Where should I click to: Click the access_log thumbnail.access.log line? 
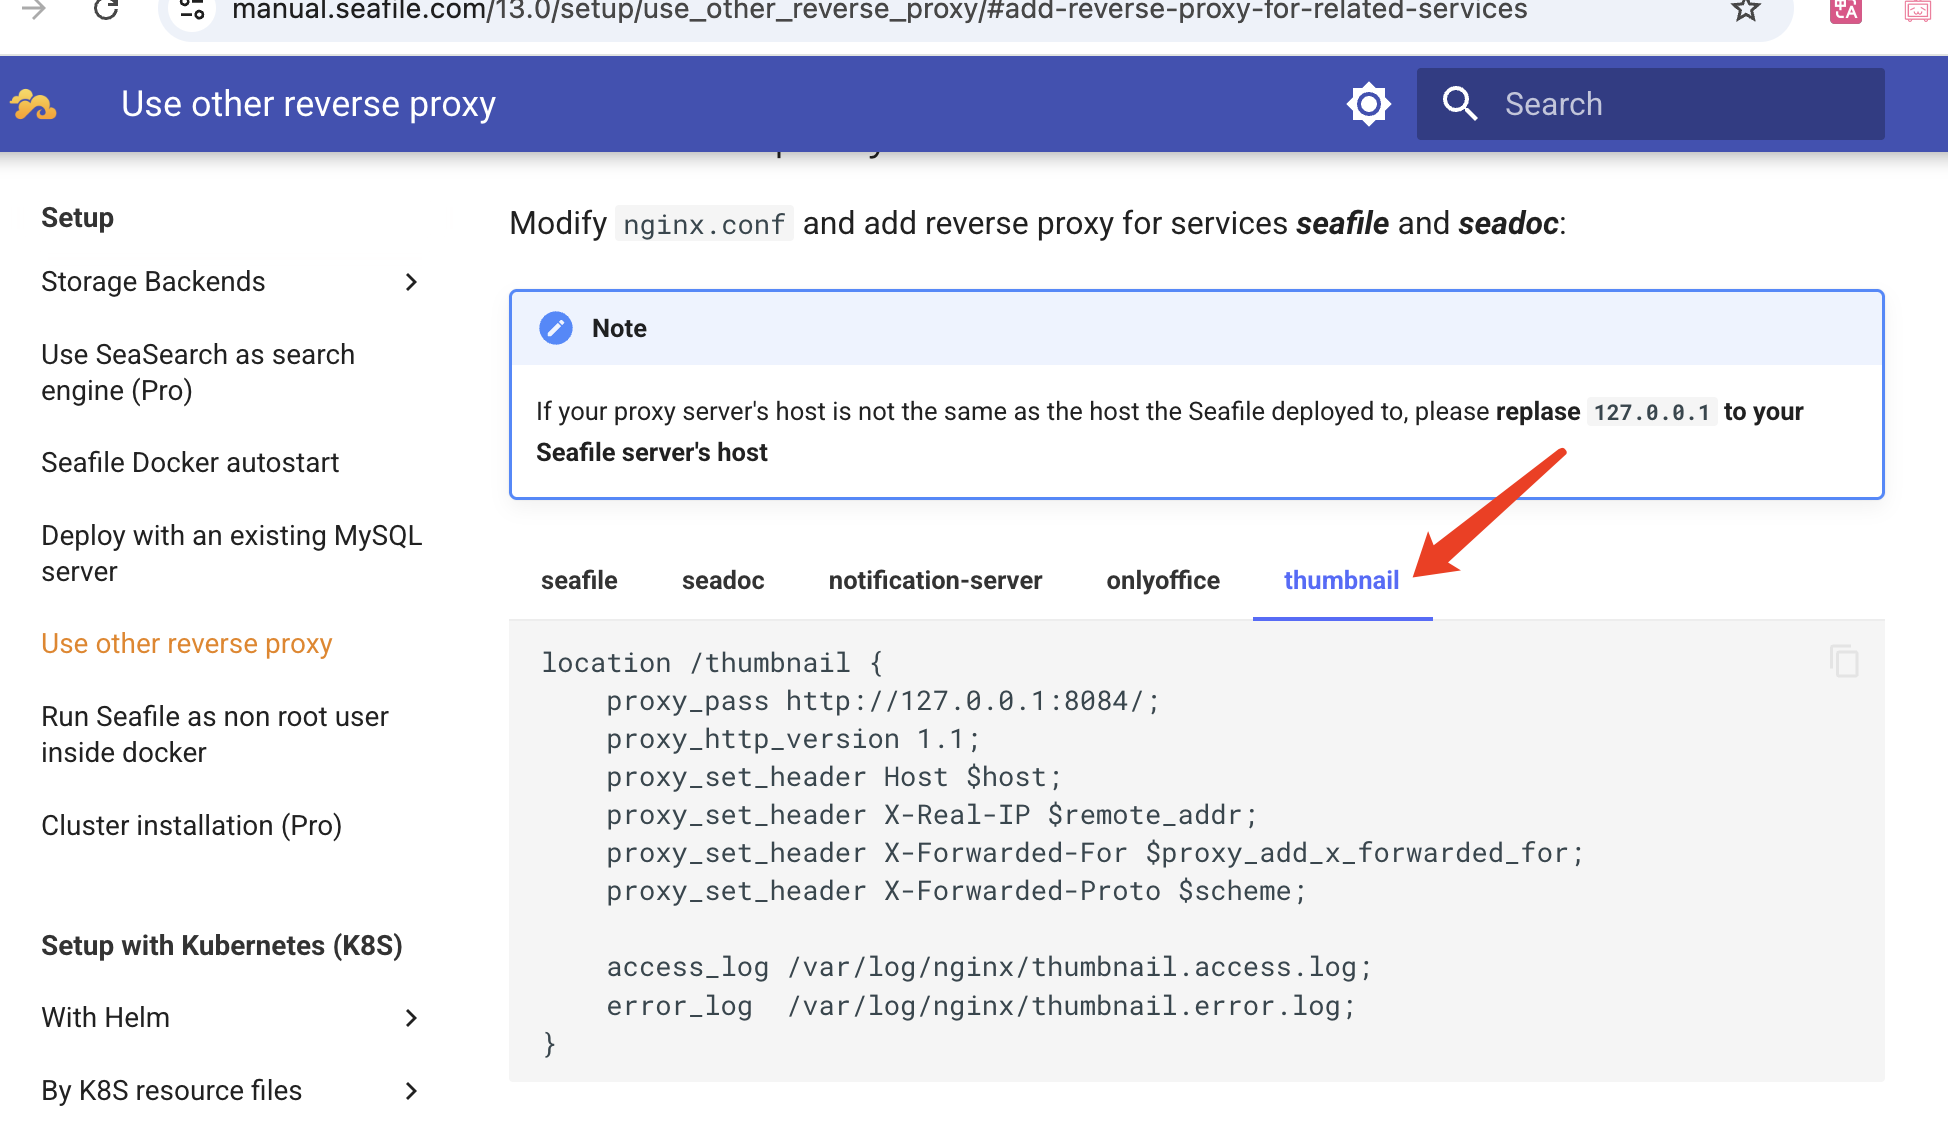[x=989, y=967]
